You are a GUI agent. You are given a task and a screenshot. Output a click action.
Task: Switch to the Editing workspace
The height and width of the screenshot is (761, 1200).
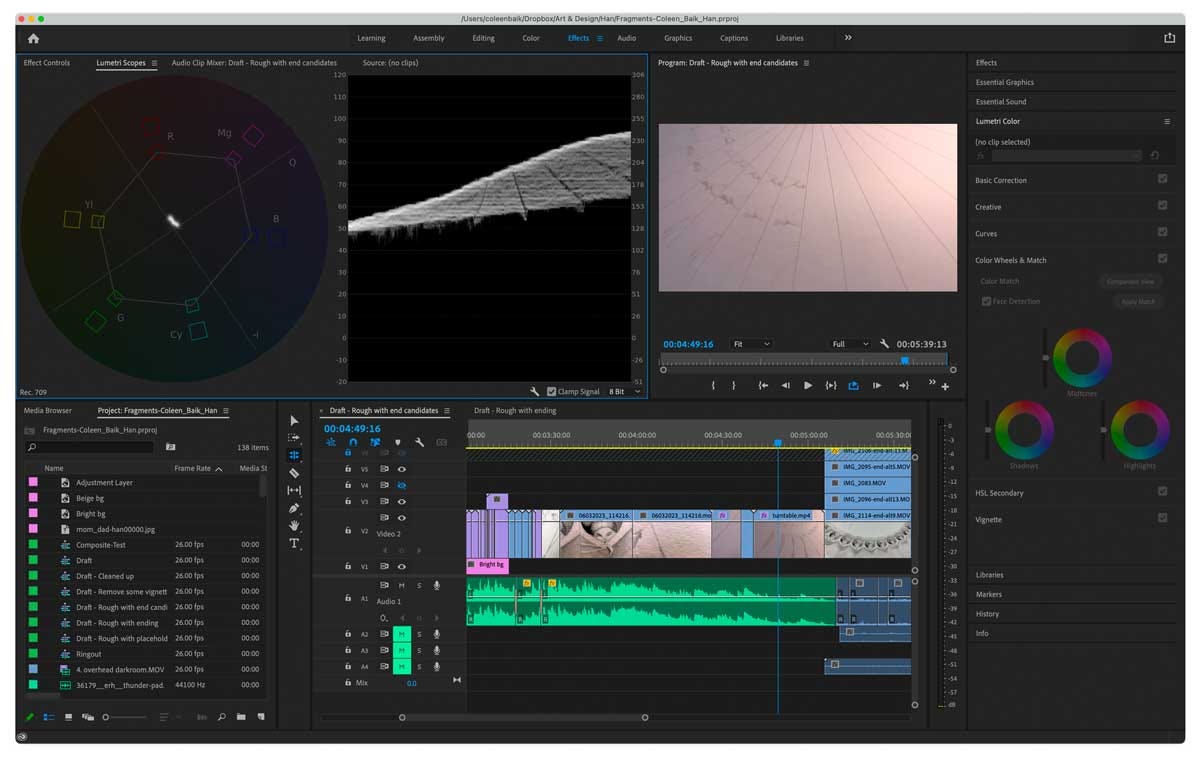pyautogui.click(x=483, y=38)
